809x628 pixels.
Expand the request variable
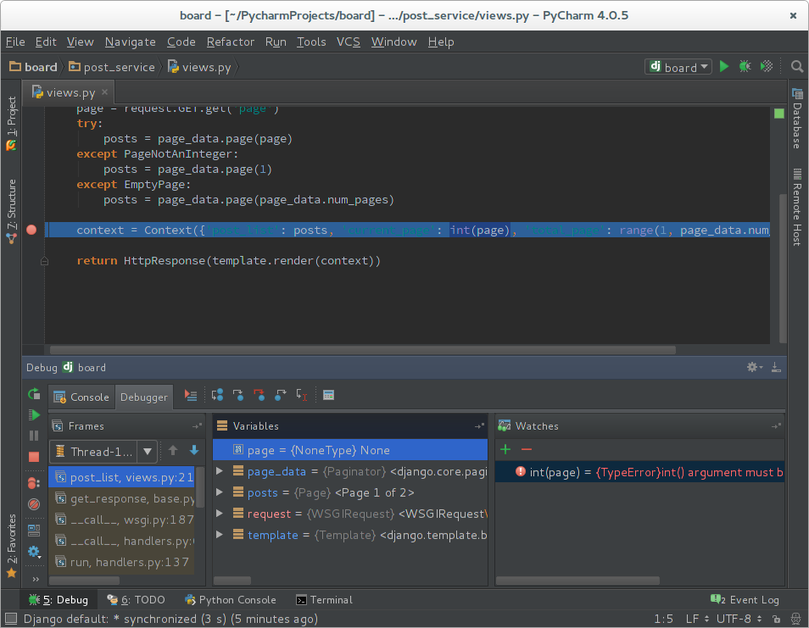(219, 513)
